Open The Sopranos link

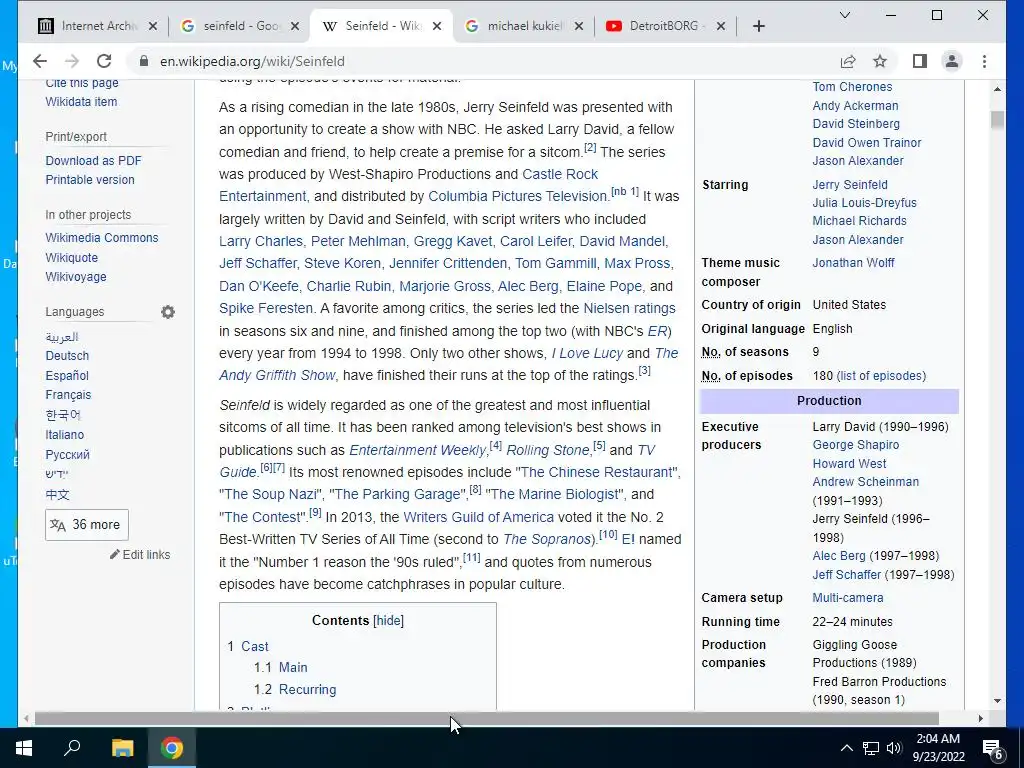pos(547,539)
